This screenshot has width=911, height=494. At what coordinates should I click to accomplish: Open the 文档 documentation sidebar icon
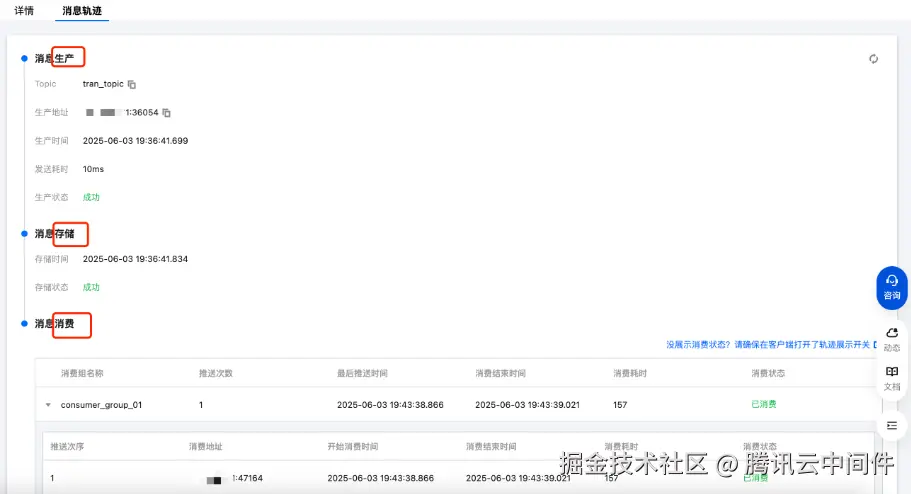892,378
